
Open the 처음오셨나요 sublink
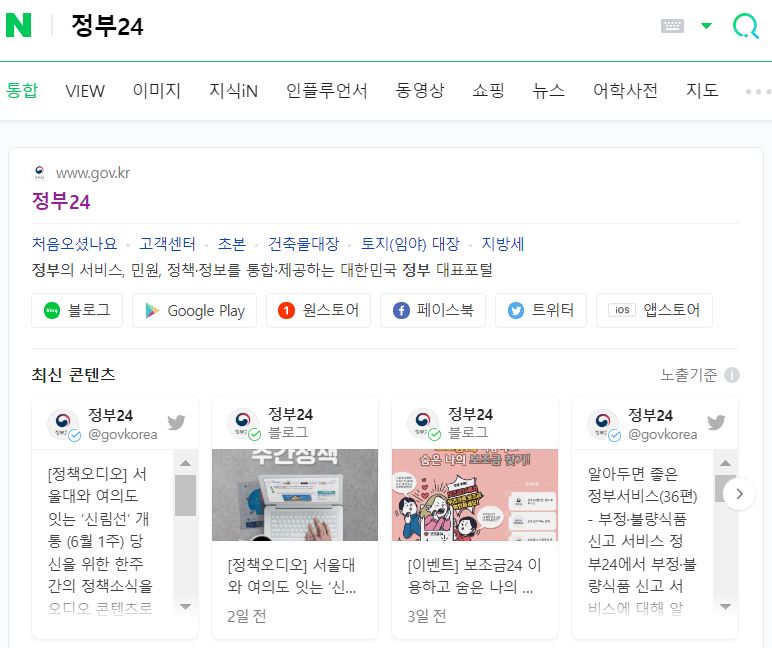click(x=74, y=244)
